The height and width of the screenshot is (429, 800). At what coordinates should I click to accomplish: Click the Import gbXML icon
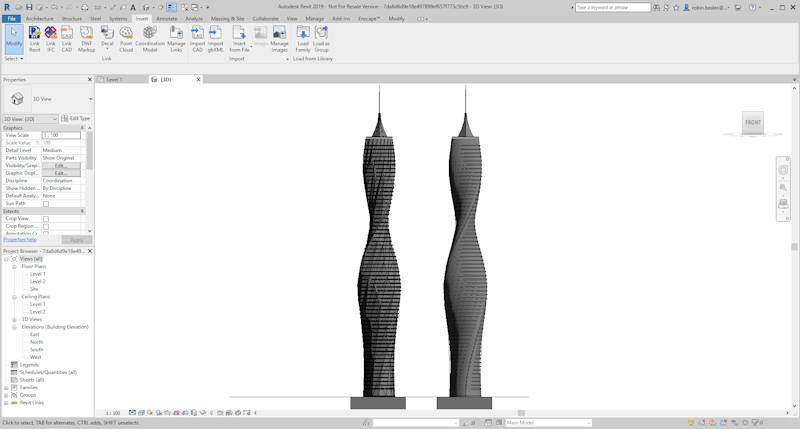(x=215, y=33)
